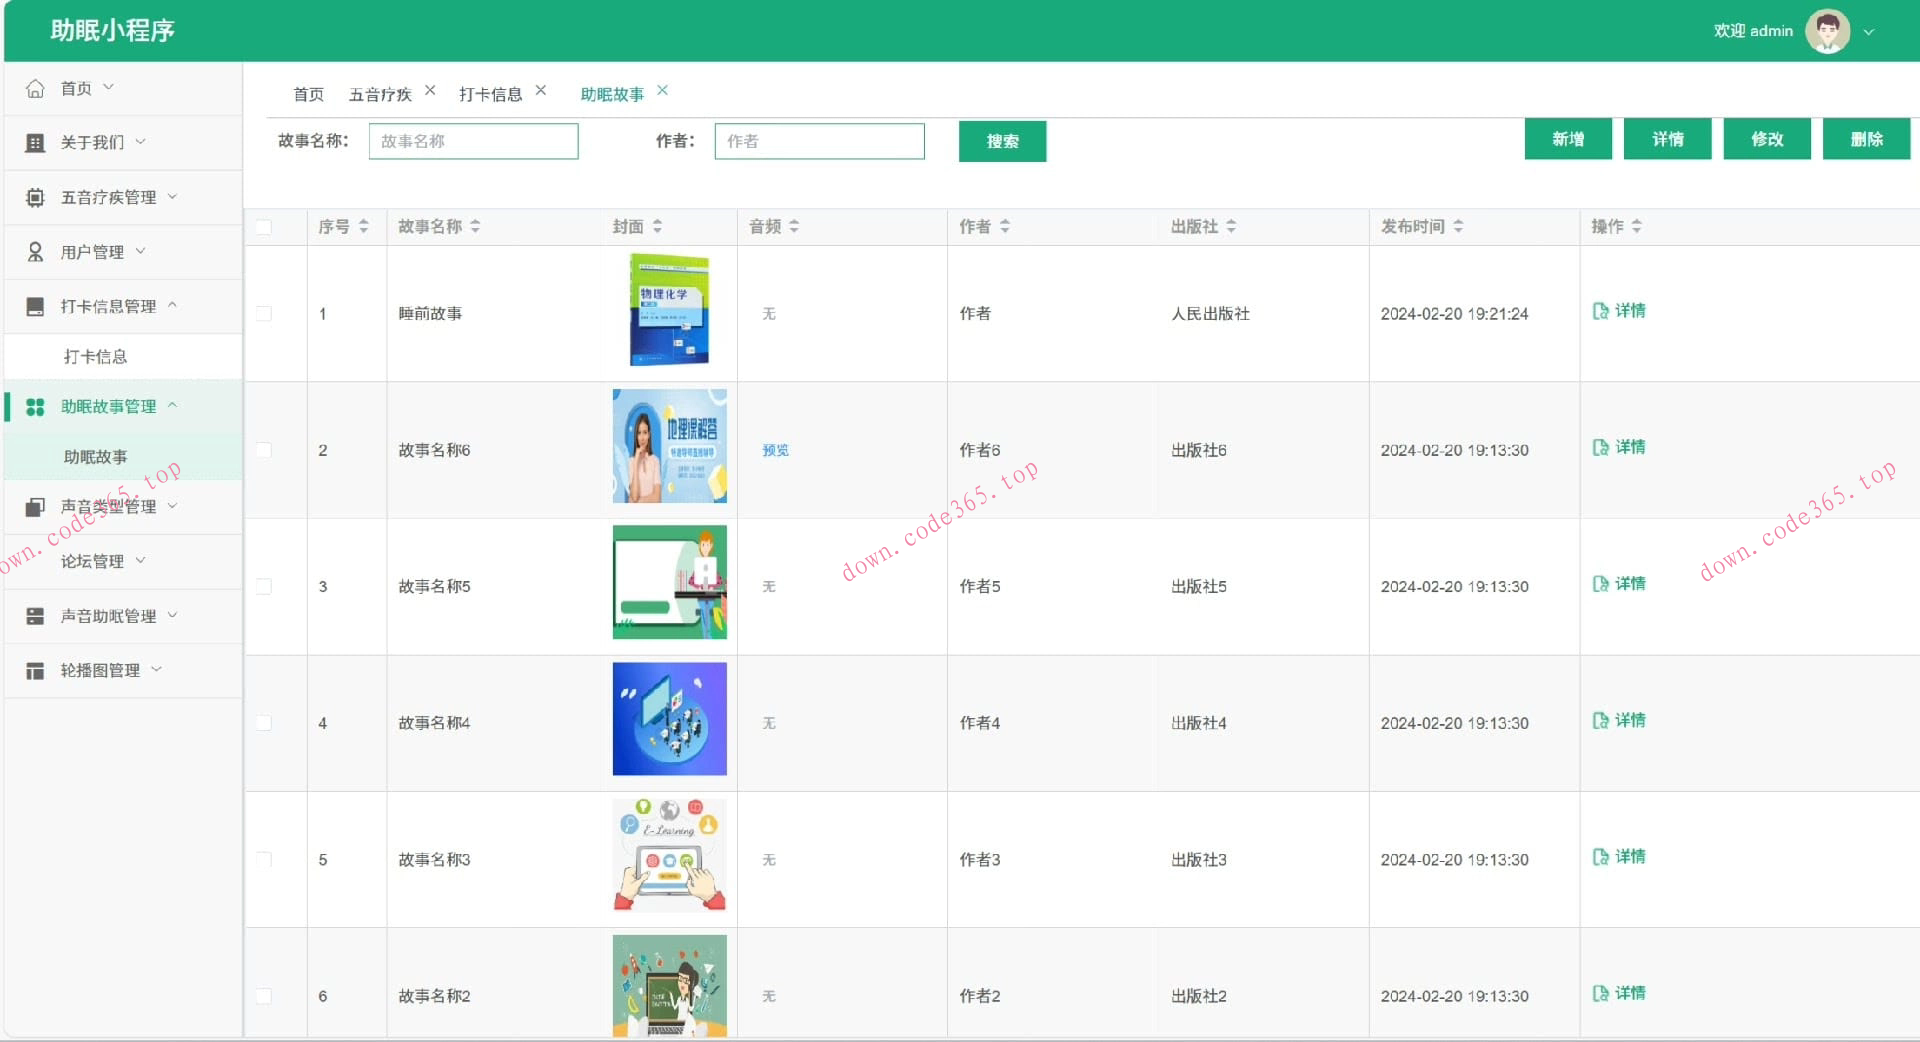
Task: Close the 助眠故事 tab
Action: (x=662, y=90)
